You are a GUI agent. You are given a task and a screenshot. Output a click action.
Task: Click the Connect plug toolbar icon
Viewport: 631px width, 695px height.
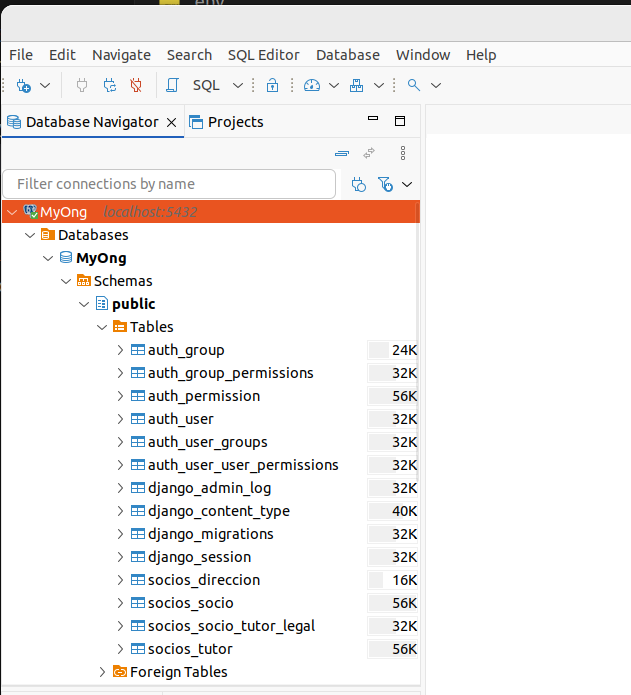[82, 85]
